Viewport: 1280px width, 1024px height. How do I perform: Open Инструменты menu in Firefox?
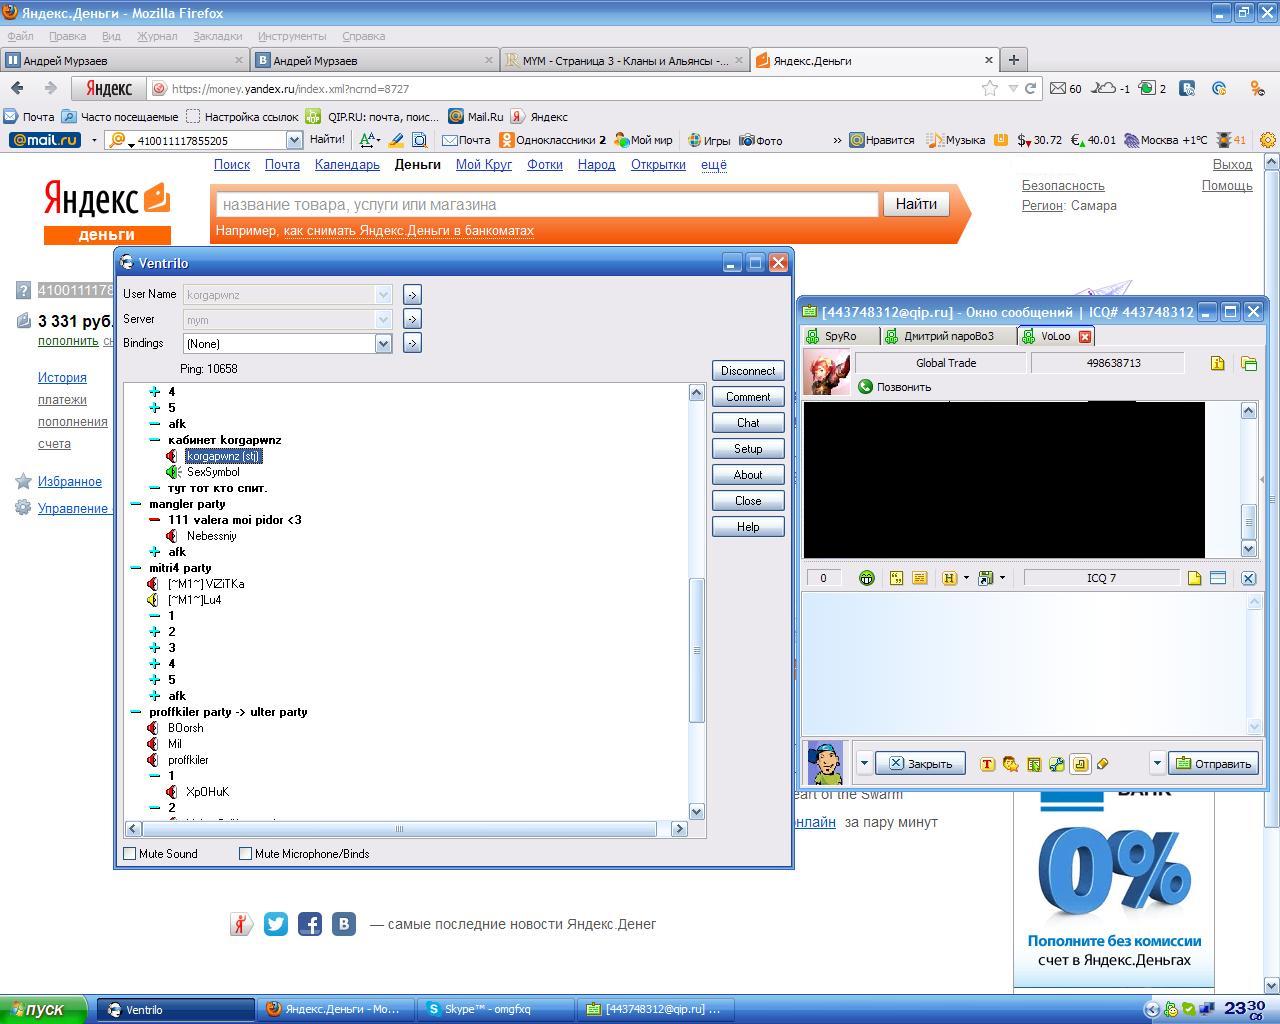pos(292,36)
